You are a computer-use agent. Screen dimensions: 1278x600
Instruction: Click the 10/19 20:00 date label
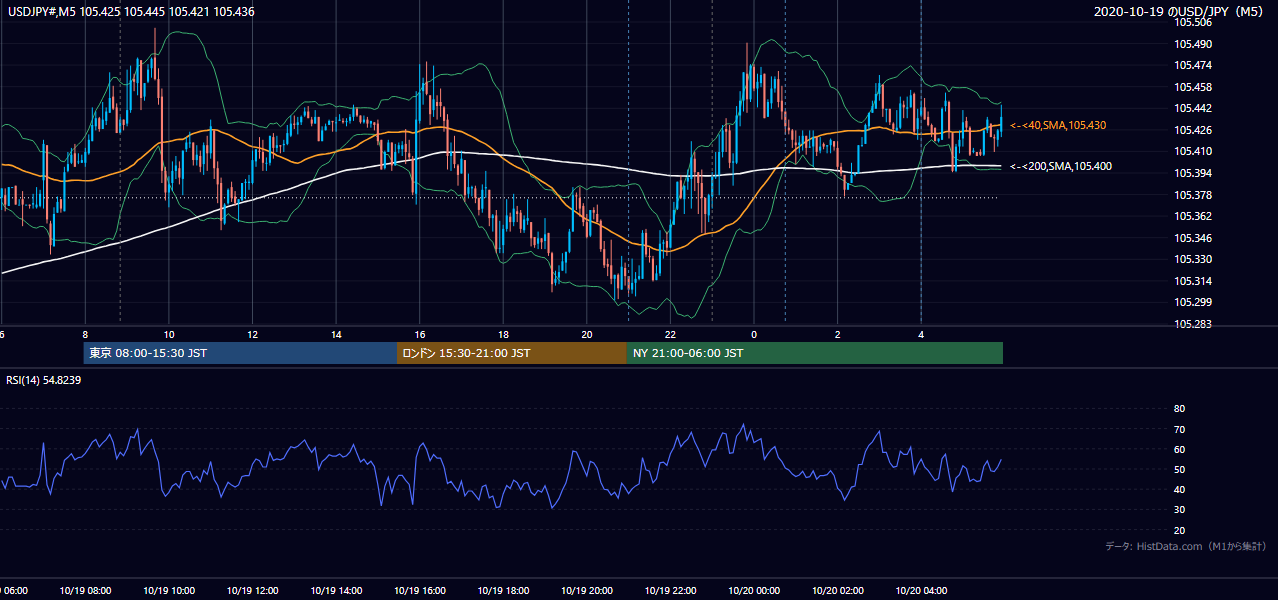[x=587, y=591]
